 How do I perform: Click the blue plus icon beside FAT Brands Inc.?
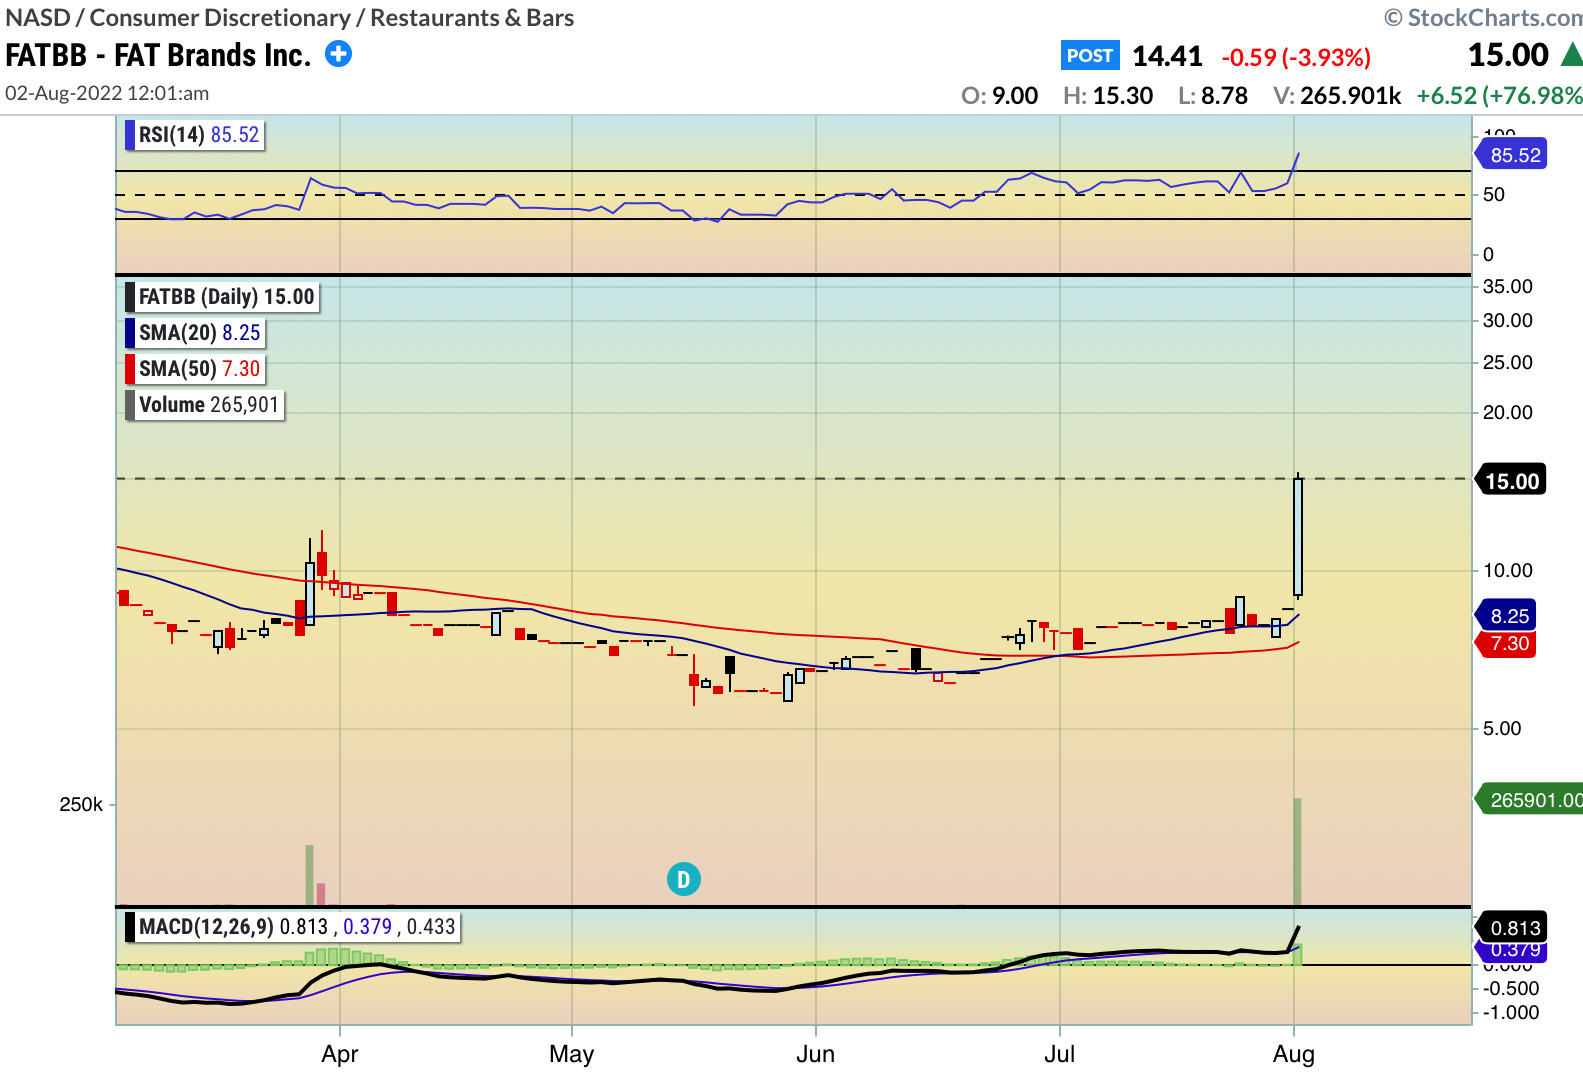(x=339, y=54)
